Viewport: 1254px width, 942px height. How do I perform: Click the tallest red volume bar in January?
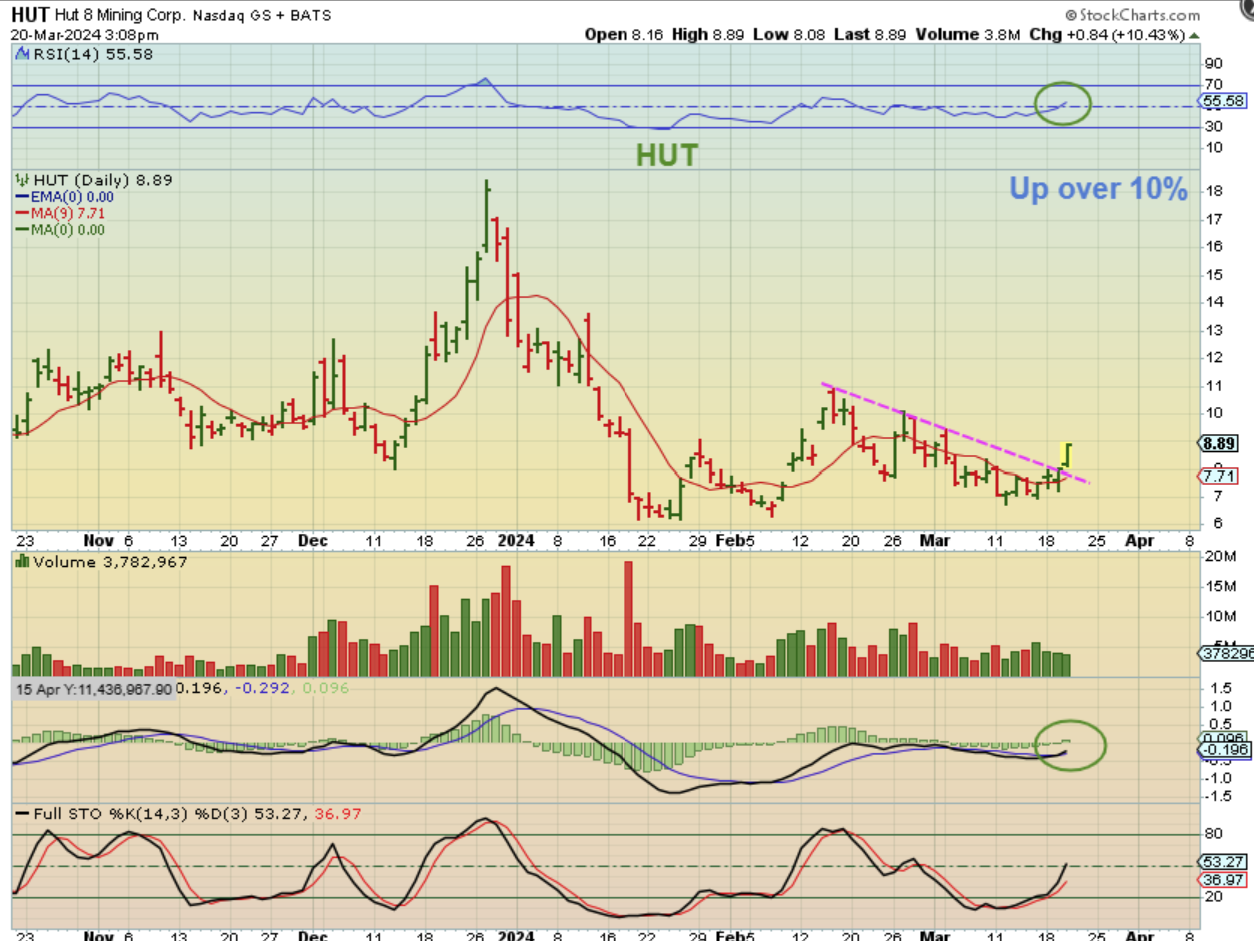pos(628,619)
